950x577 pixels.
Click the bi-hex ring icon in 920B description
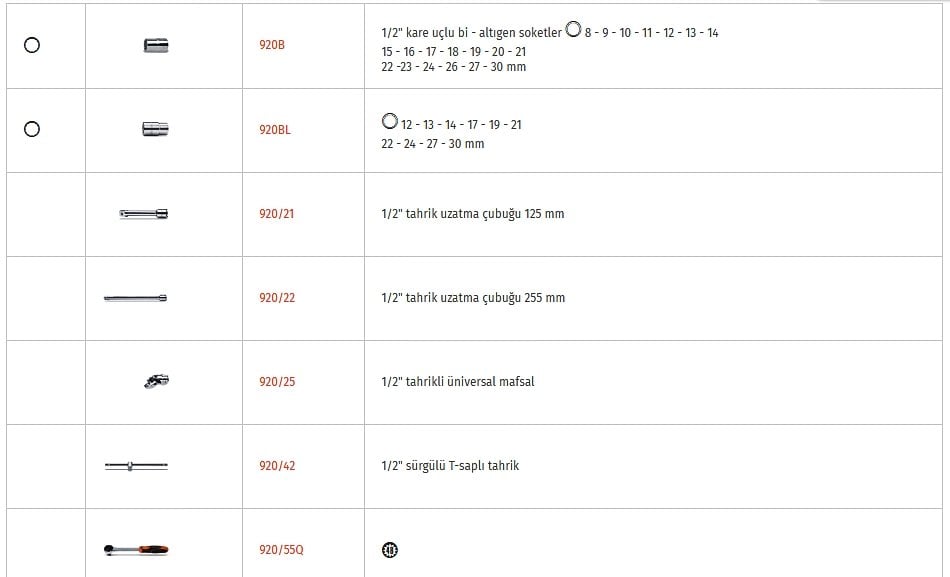pos(573,29)
